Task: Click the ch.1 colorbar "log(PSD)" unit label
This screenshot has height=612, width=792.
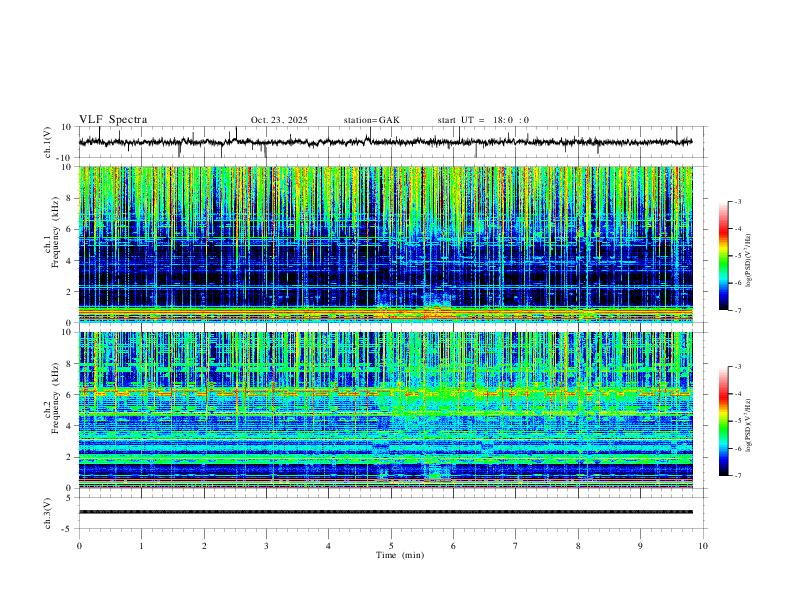Action: (748, 260)
